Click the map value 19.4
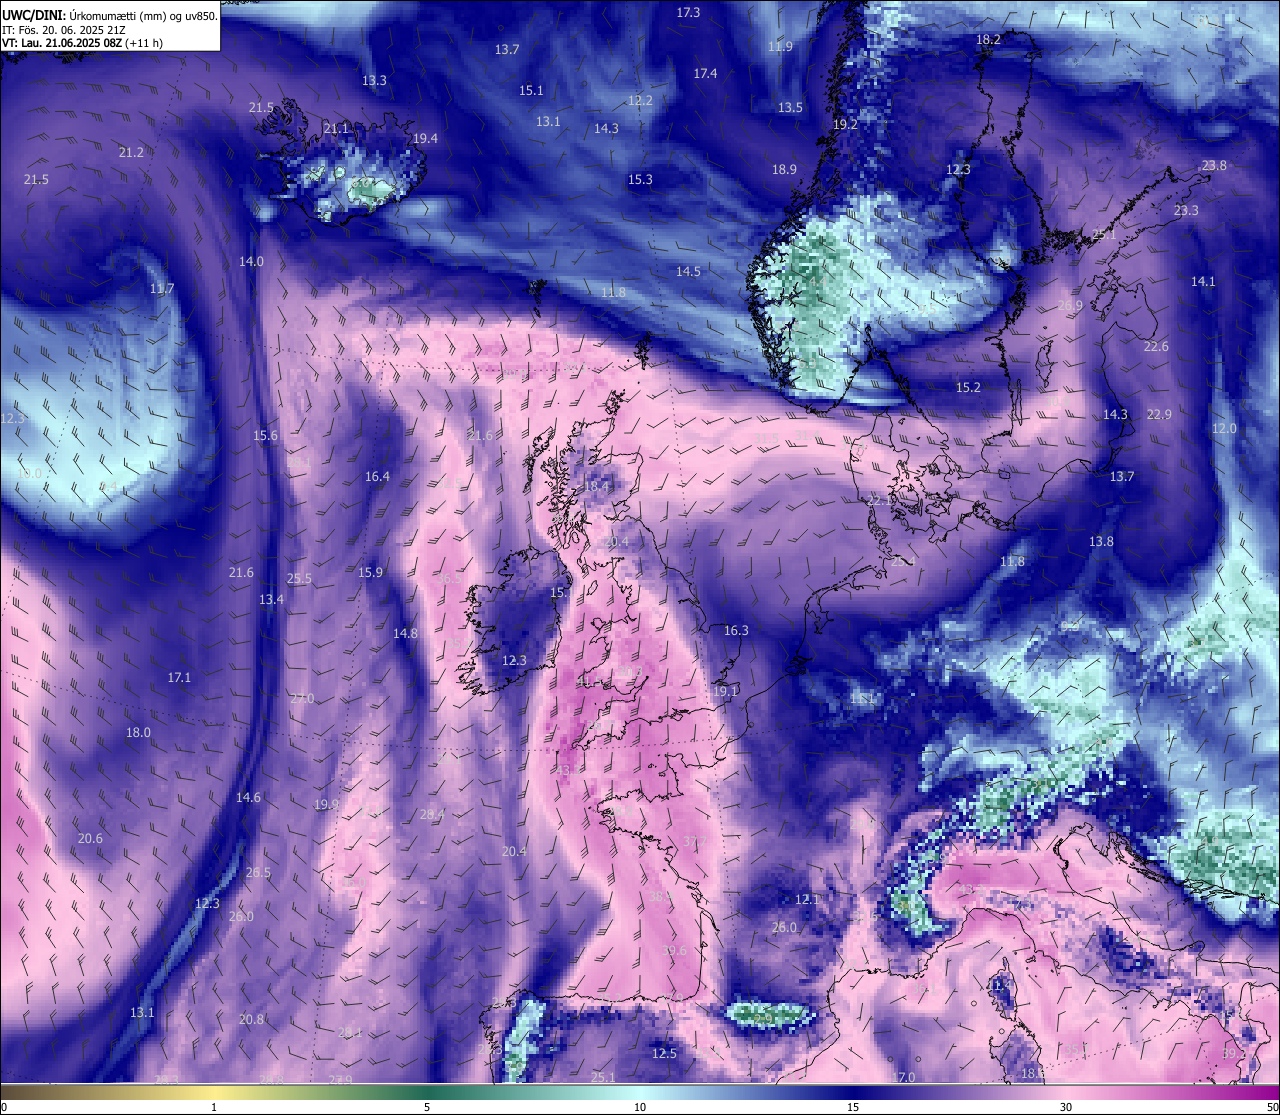Image resolution: width=1280 pixels, height=1115 pixels. (425, 139)
